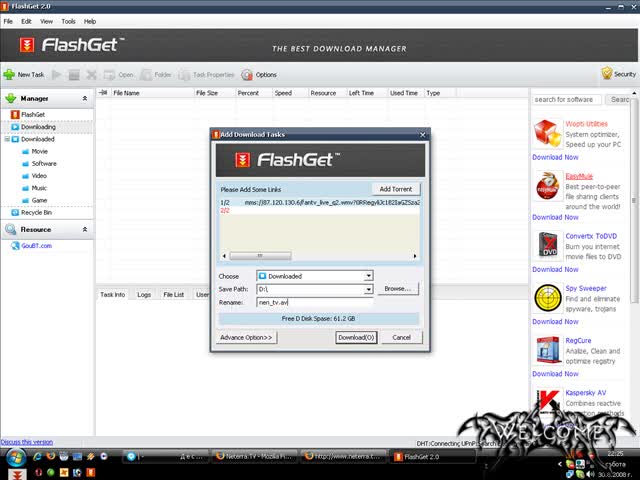Click Download Now under RegCure

pos(555,374)
